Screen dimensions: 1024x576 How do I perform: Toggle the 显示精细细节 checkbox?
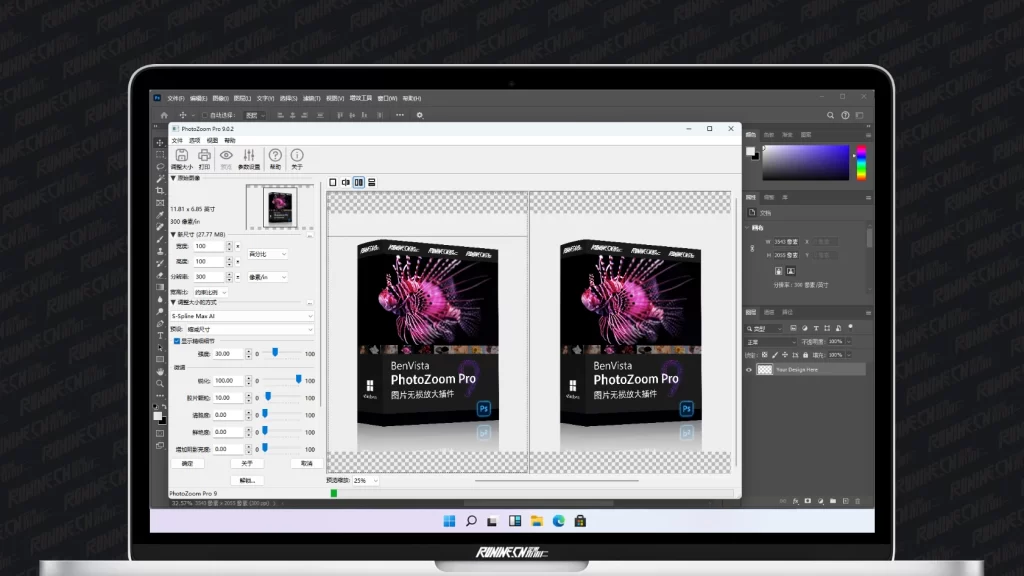pyautogui.click(x=177, y=341)
